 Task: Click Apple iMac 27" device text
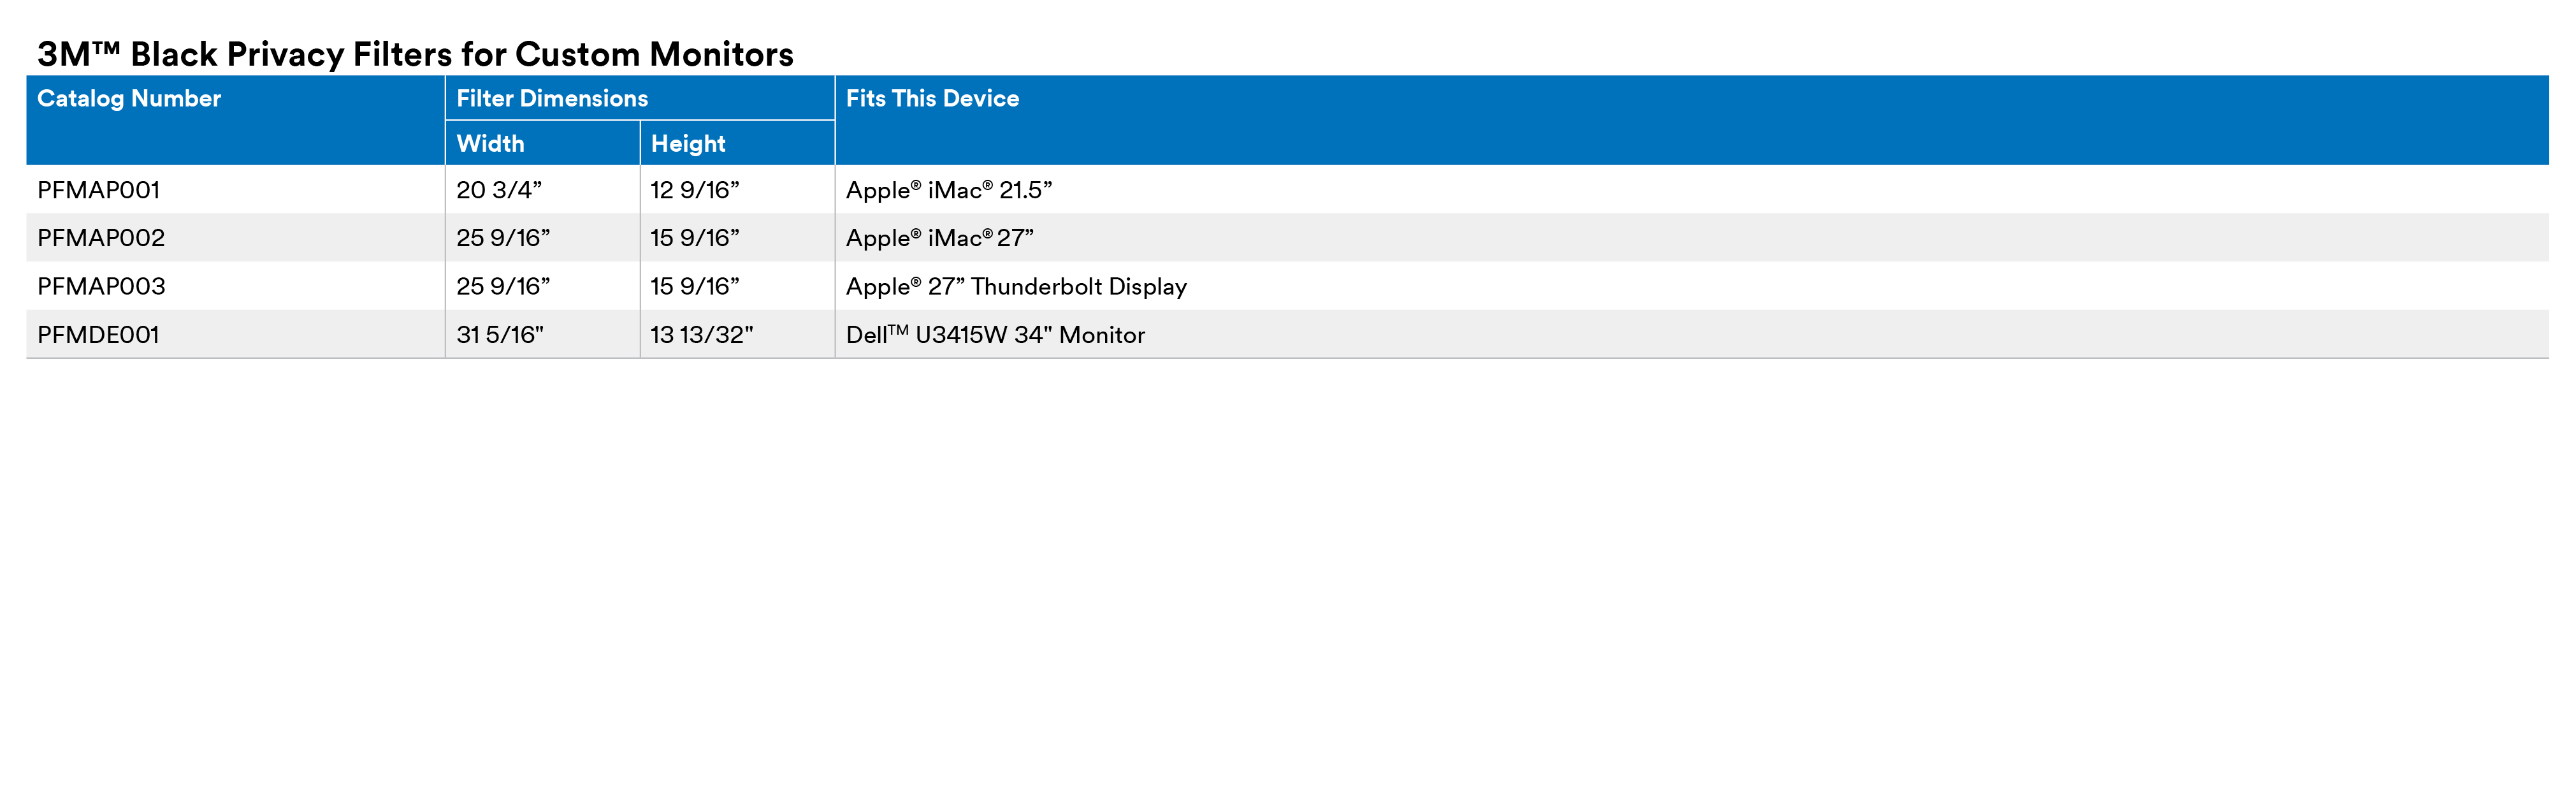(x=939, y=238)
